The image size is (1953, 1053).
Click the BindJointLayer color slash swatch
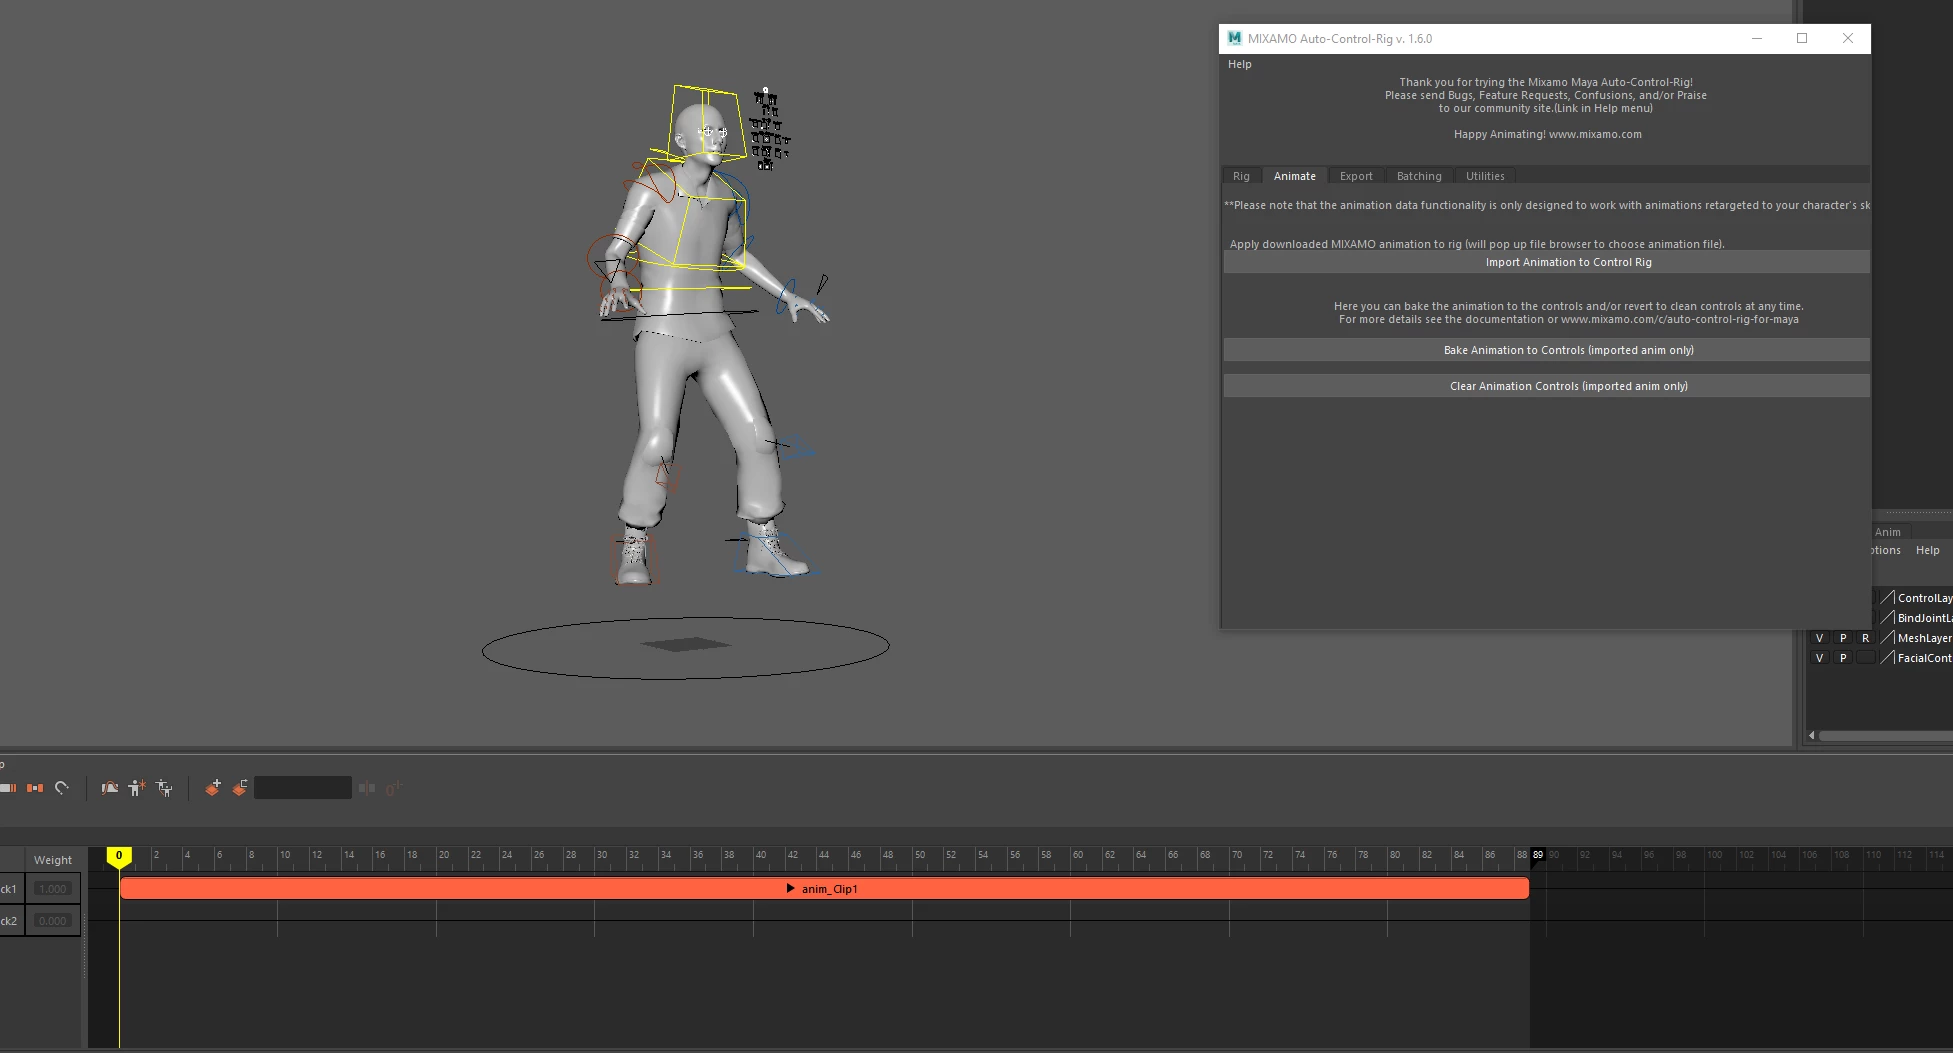point(1888,618)
